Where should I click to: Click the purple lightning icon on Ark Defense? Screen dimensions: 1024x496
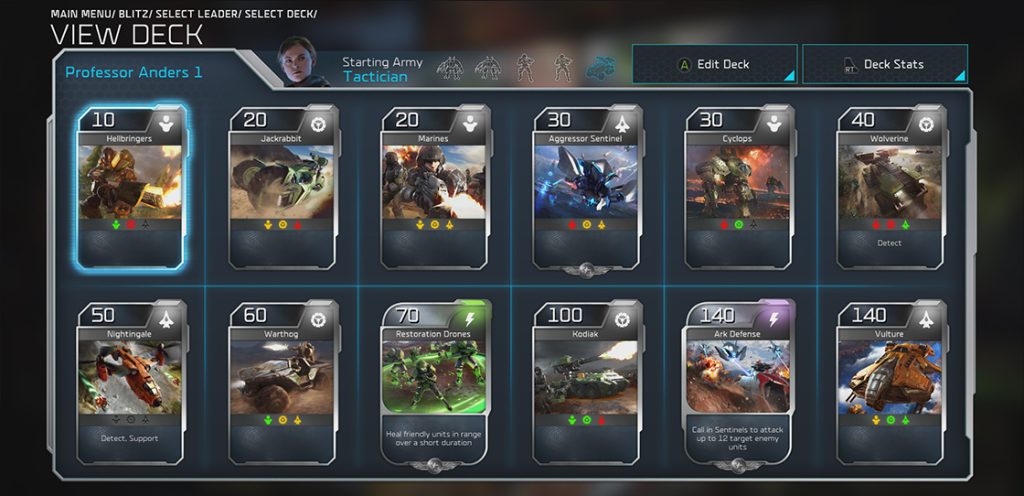(774, 318)
